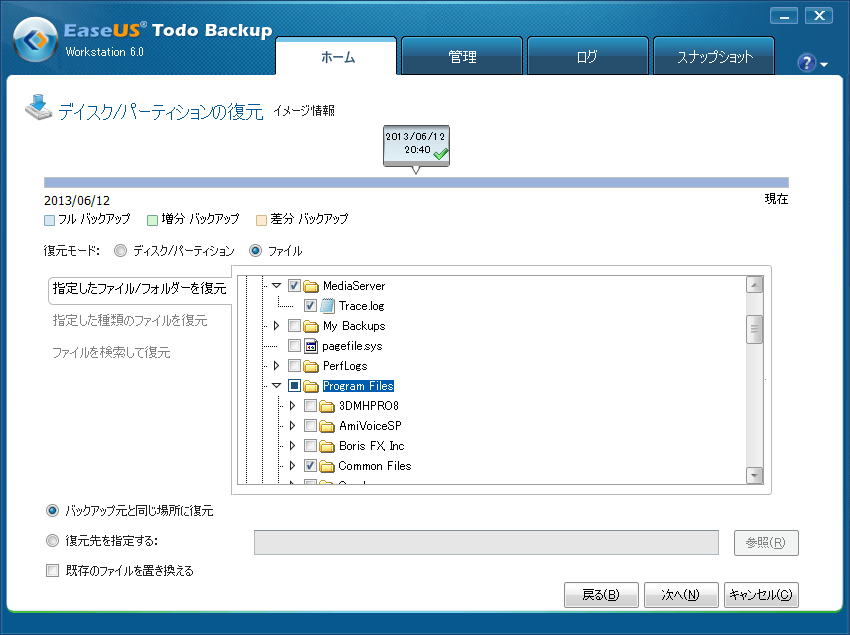Click the キャンセル(C) cancel button
The width and height of the screenshot is (850, 635).
[761, 595]
